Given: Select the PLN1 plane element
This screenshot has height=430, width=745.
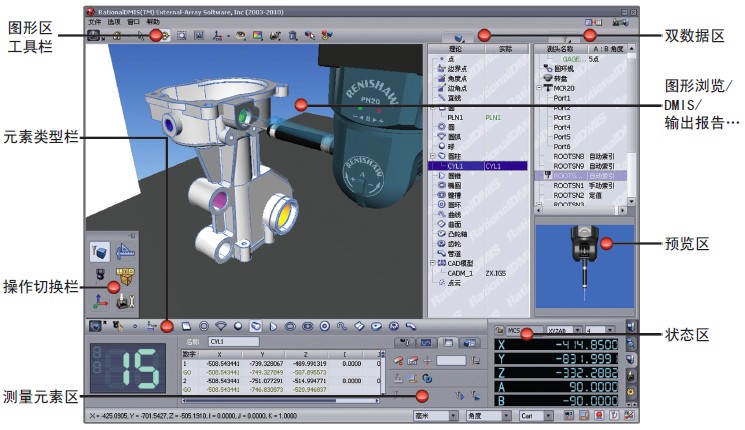Looking at the screenshot, I should coord(457,117).
